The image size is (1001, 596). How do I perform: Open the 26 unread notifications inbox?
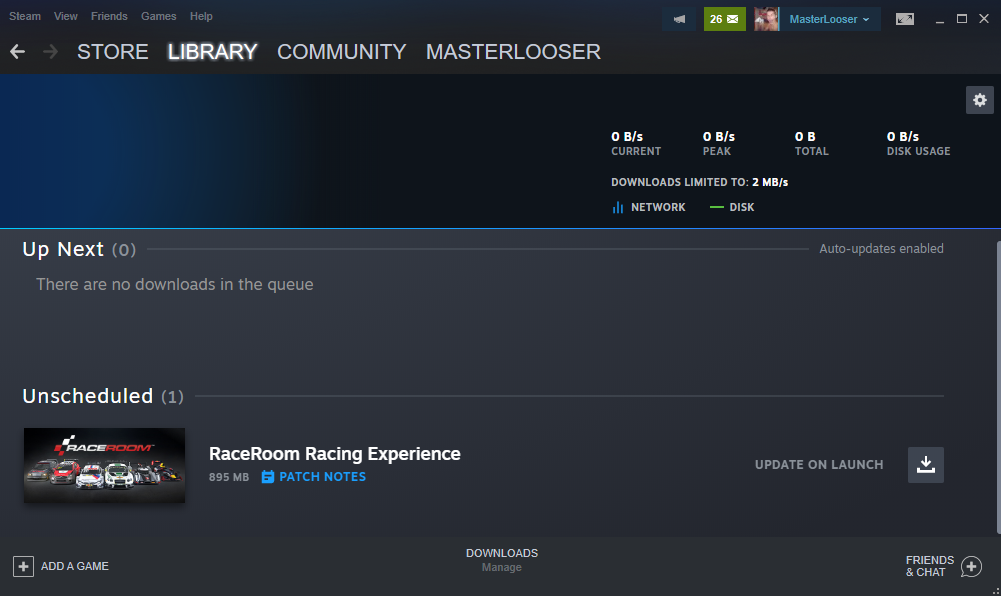[x=725, y=19]
